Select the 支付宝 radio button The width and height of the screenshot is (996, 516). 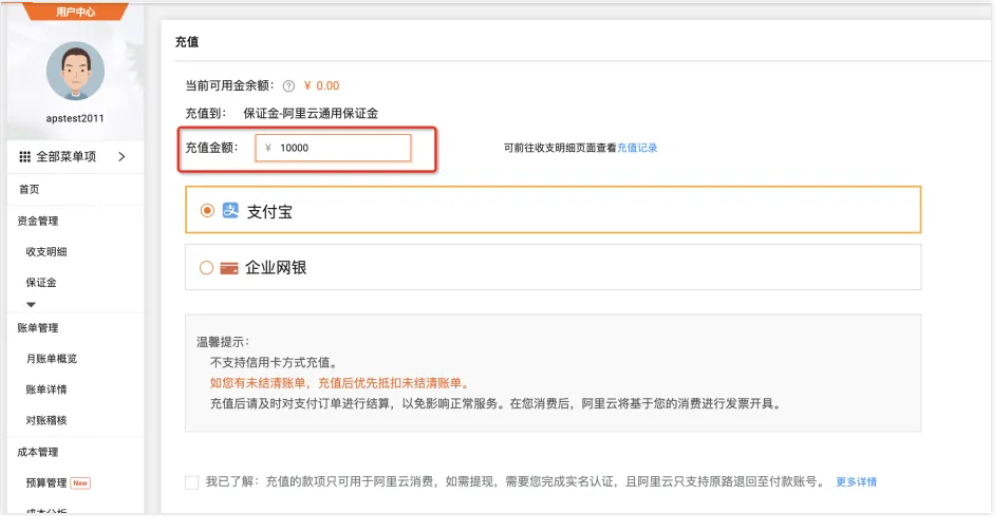206,211
